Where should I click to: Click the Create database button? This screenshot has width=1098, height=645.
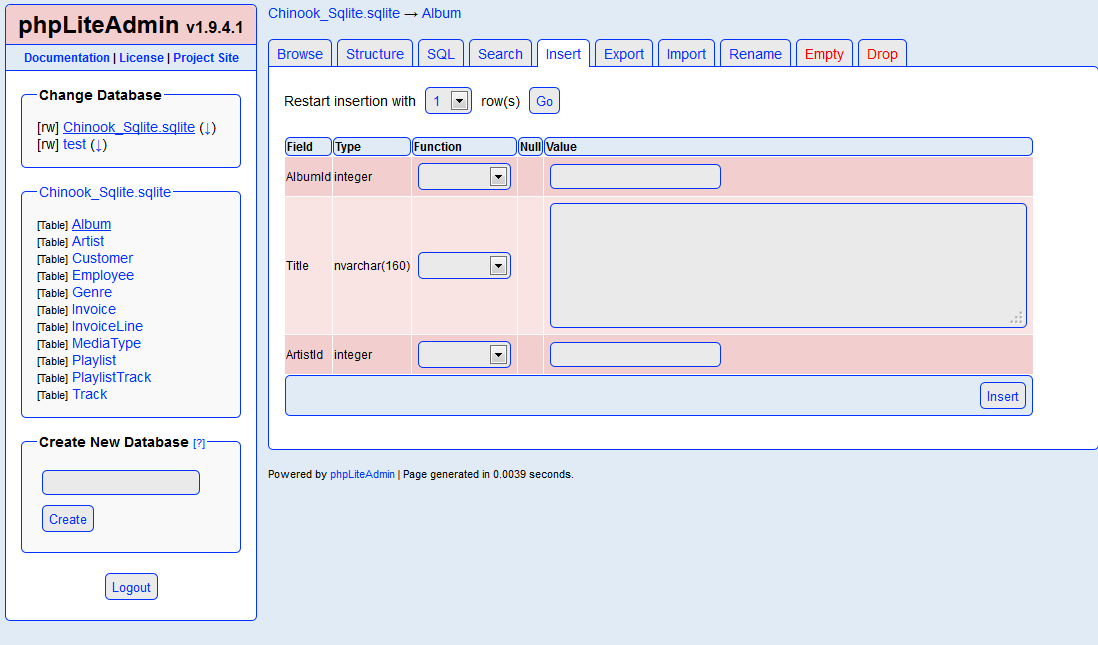(68, 519)
